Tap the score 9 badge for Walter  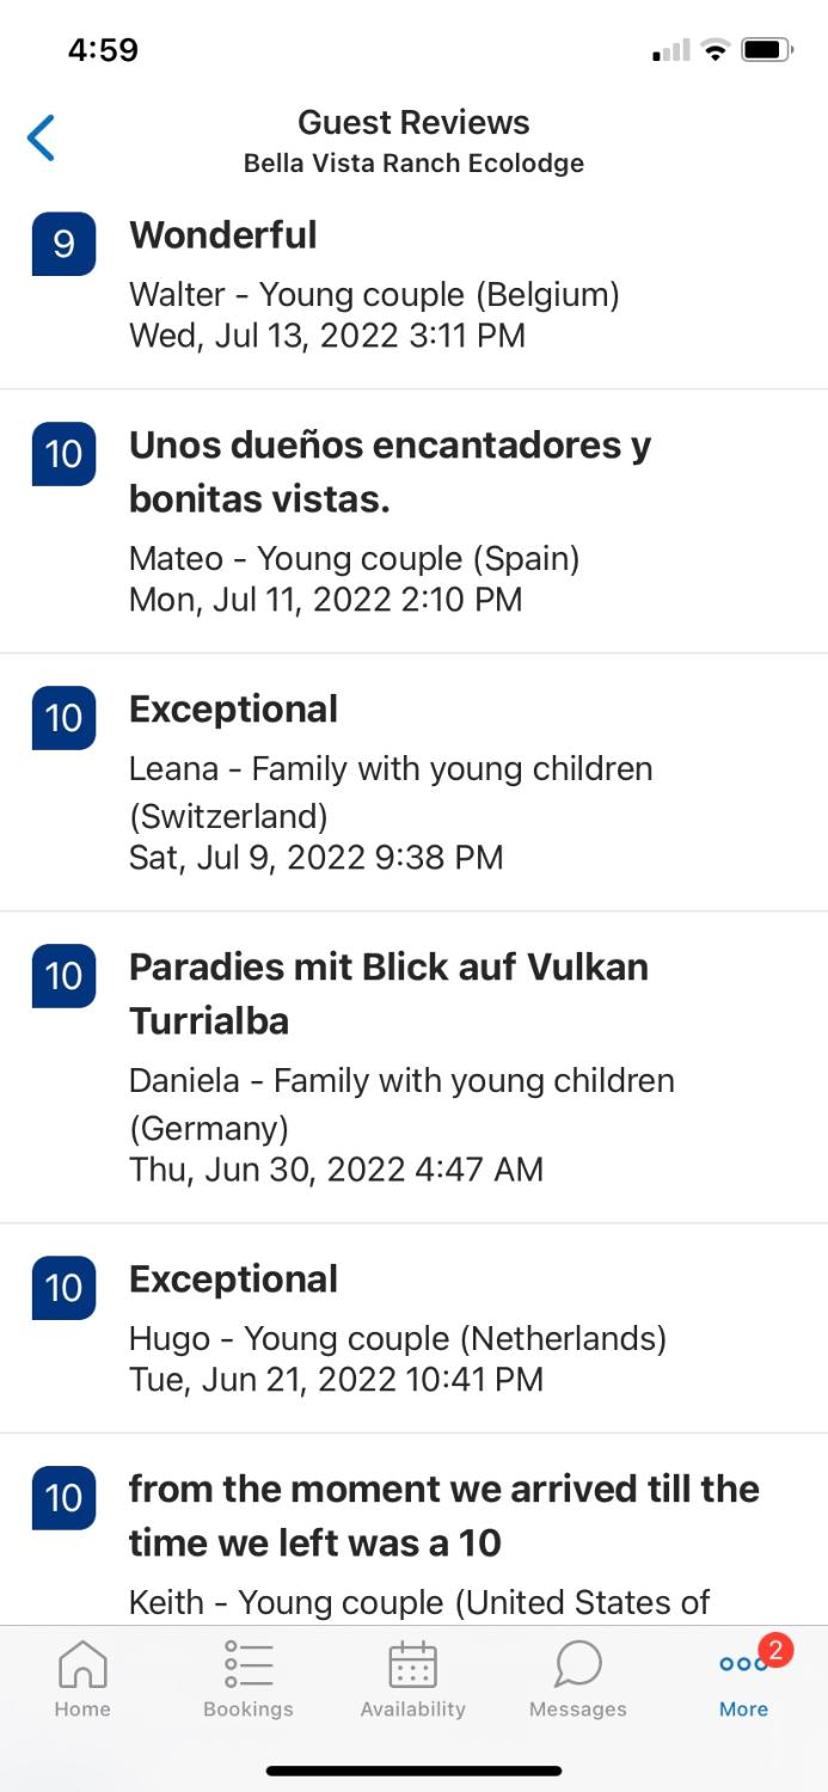[x=64, y=244]
